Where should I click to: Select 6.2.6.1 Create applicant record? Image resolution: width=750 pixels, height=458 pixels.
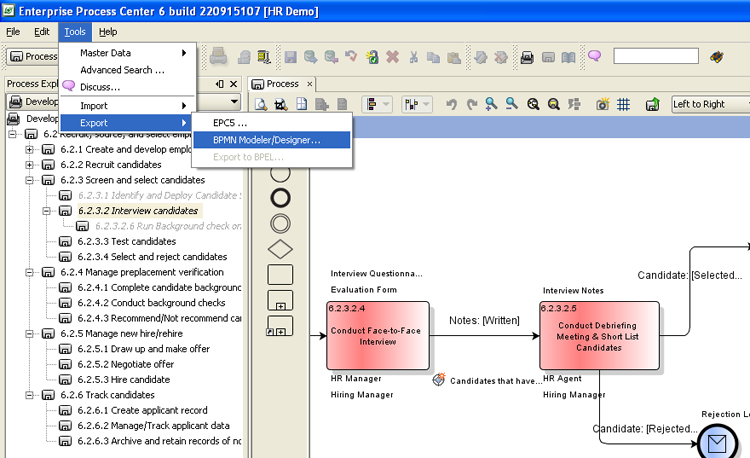[x=142, y=410]
